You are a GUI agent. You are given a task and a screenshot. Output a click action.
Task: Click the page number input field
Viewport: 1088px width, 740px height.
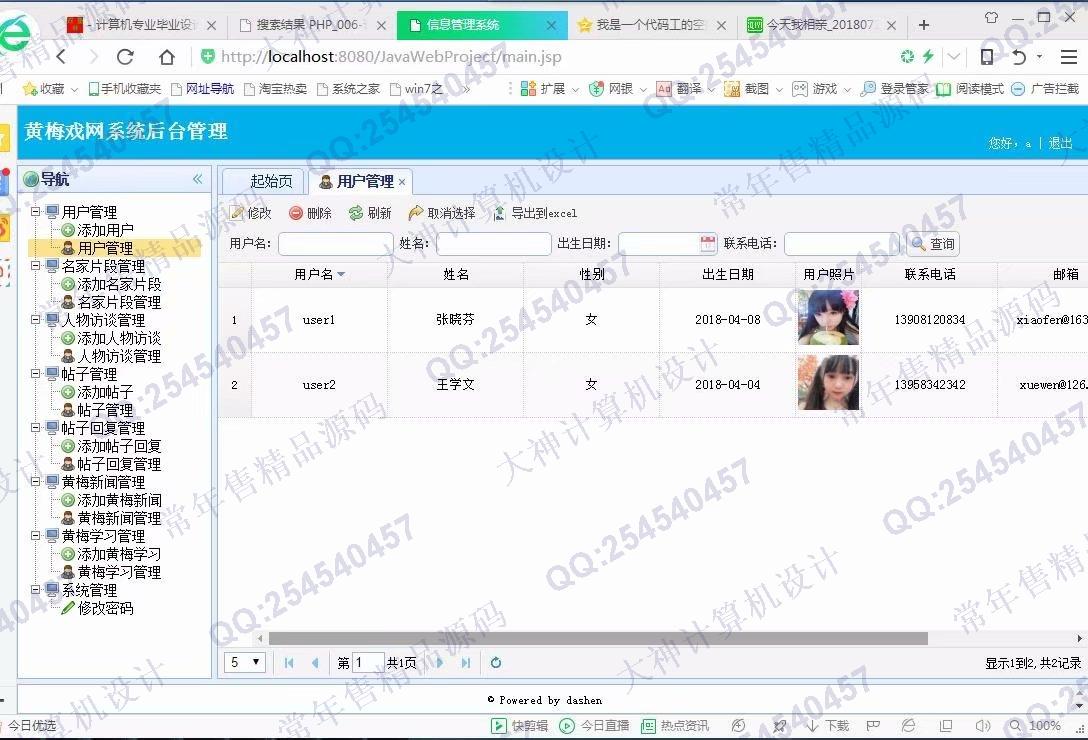(x=368, y=663)
